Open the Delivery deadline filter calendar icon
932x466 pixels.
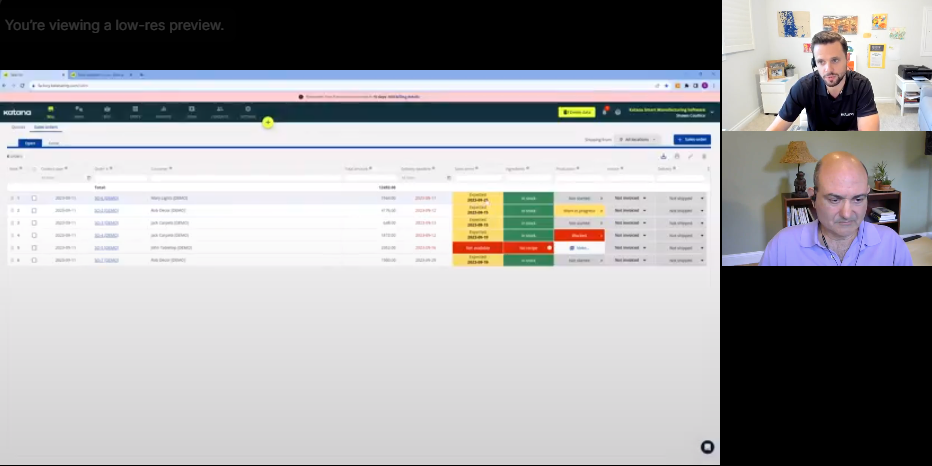[x=449, y=178]
